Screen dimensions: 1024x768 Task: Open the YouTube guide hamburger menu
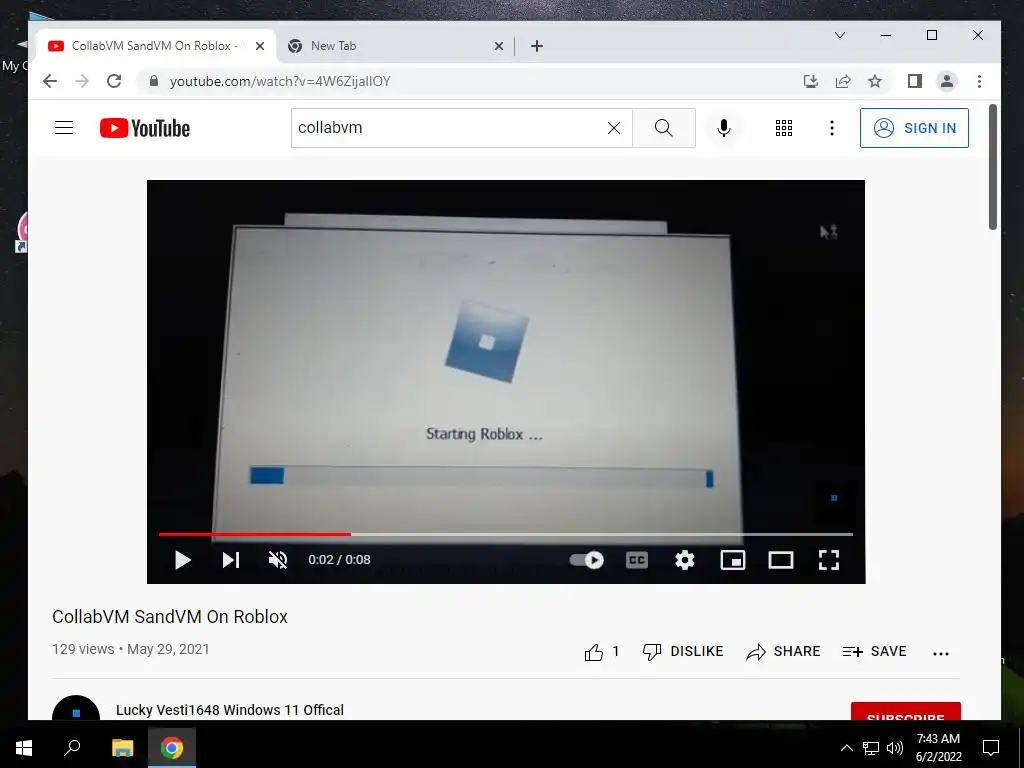[x=64, y=127]
